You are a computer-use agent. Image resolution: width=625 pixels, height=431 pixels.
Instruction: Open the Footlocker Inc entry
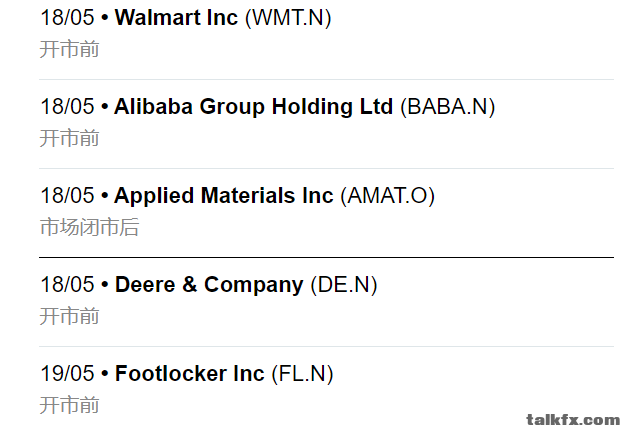[x=189, y=374]
